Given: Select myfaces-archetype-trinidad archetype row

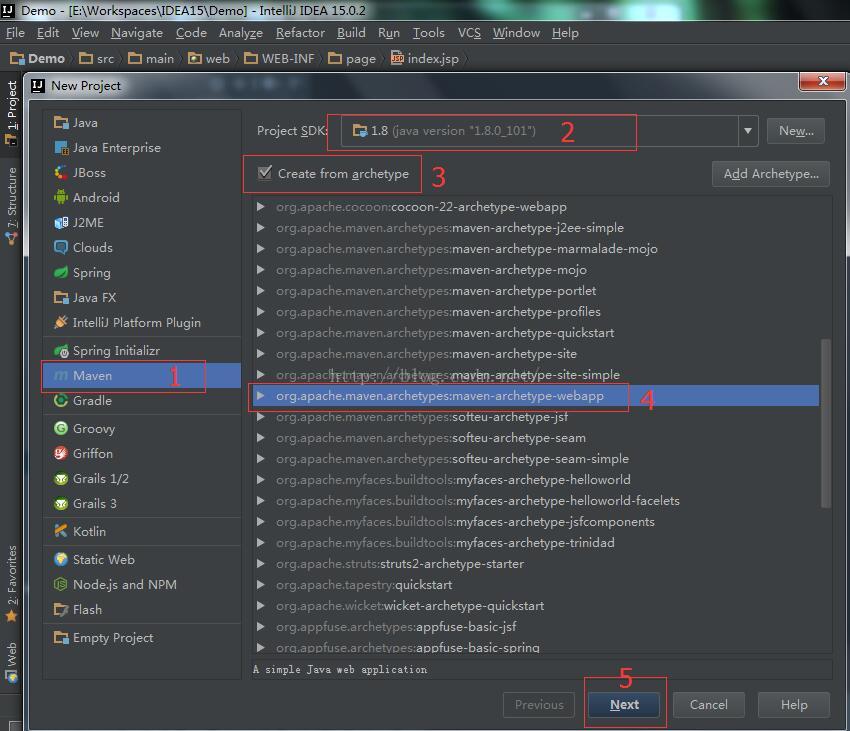Looking at the screenshot, I should [536, 543].
